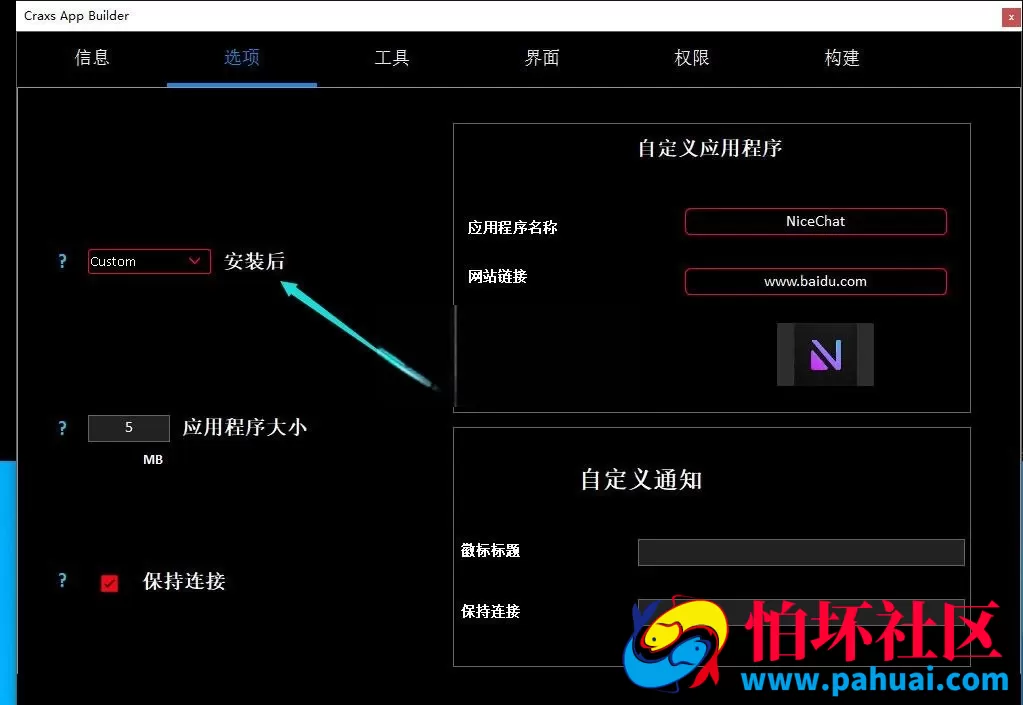The width and height of the screenshot is (1023, 705).
Task: Click the 保持连接 notification text field
Action: coord(800,611)
